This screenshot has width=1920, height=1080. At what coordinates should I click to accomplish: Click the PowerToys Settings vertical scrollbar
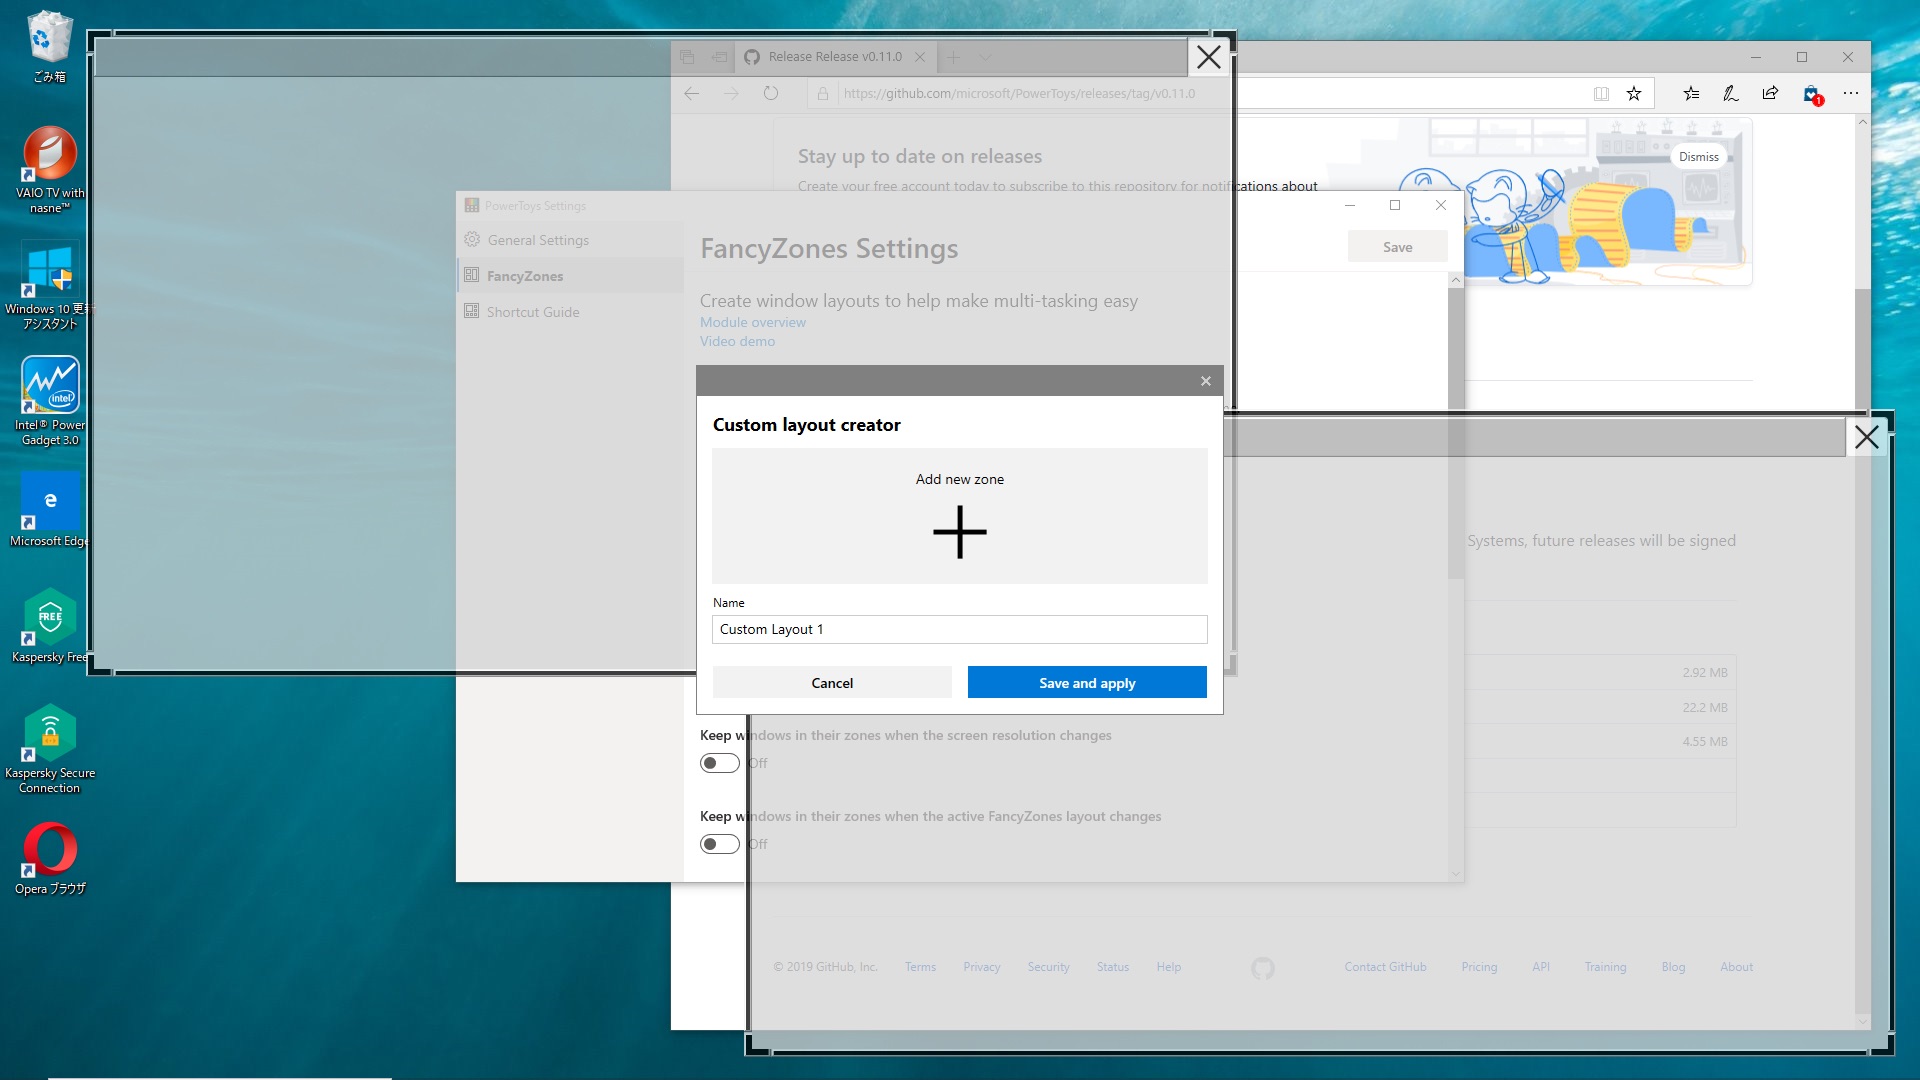pyautogui.click(x=1456, y=576)
